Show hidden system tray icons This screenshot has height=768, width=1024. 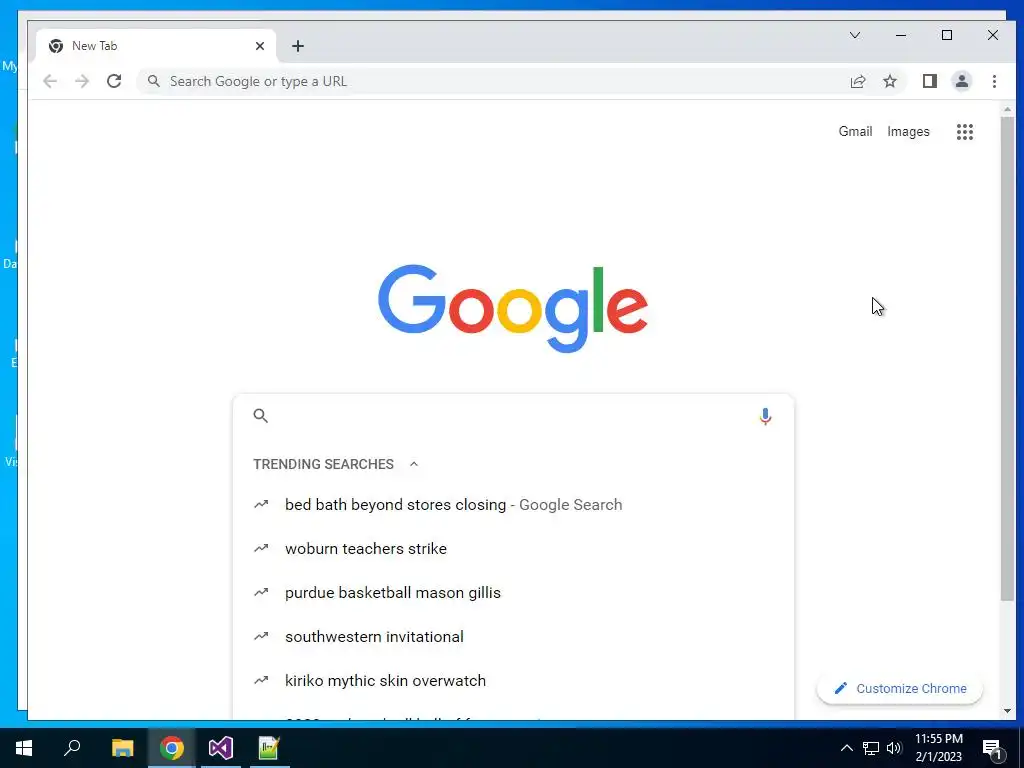[x=846, y=748]
